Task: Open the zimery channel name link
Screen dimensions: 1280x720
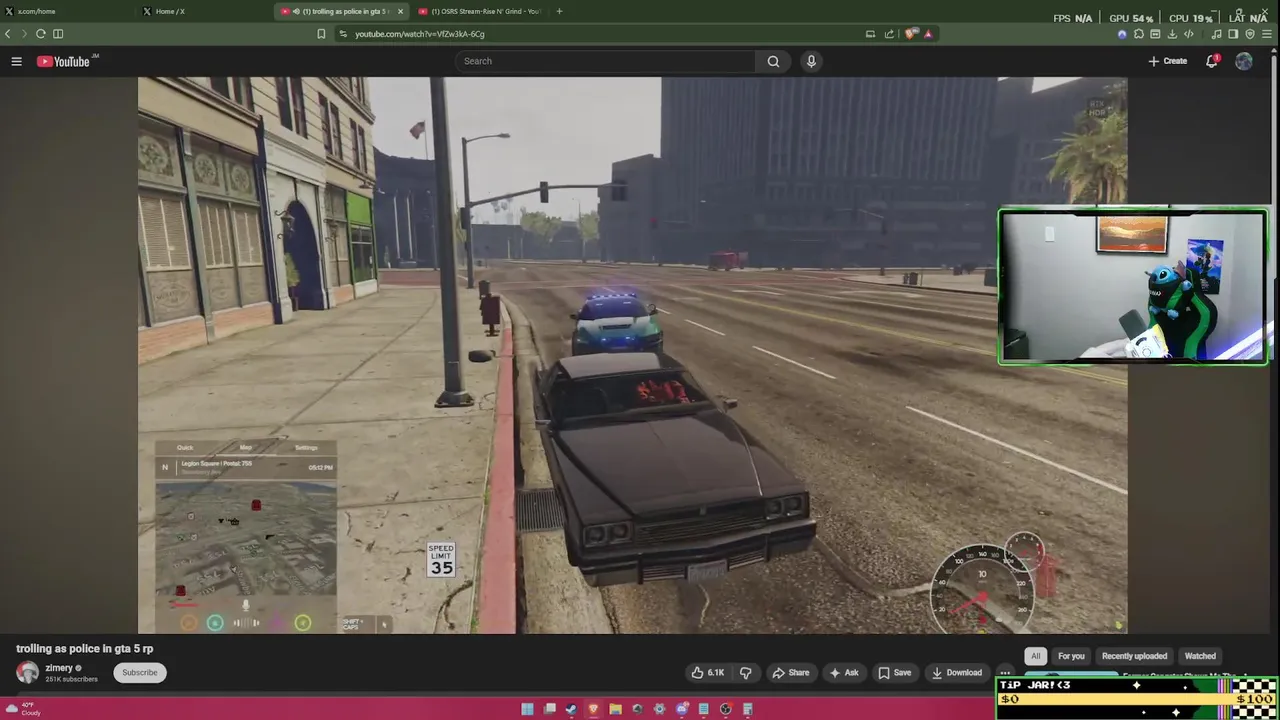Action: coord(59,668)
